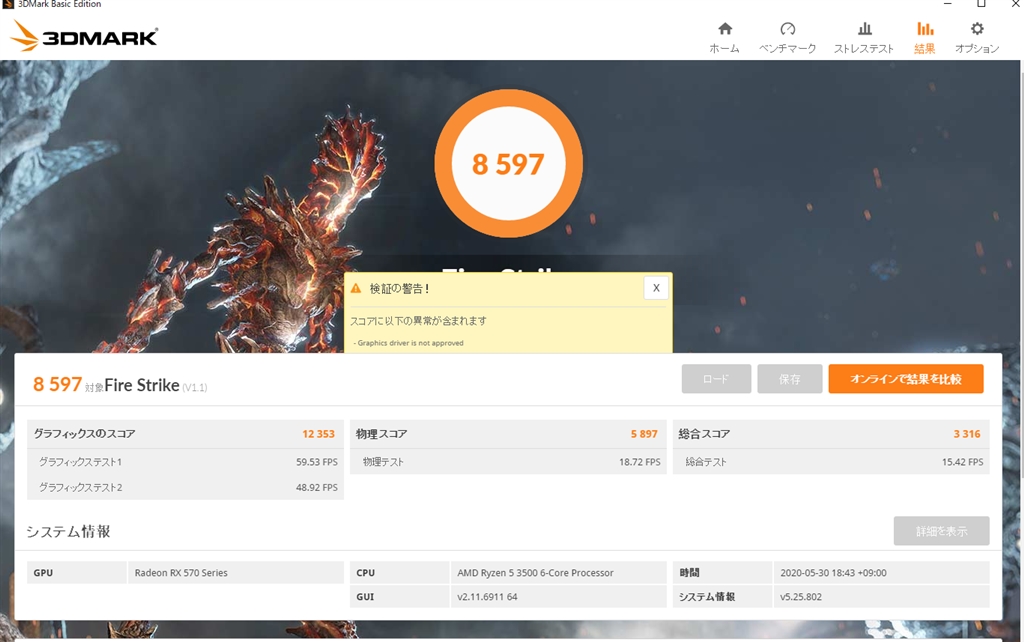Open the オプション (Options) gear tab
1024x642 pixels.
coord(977,38)
